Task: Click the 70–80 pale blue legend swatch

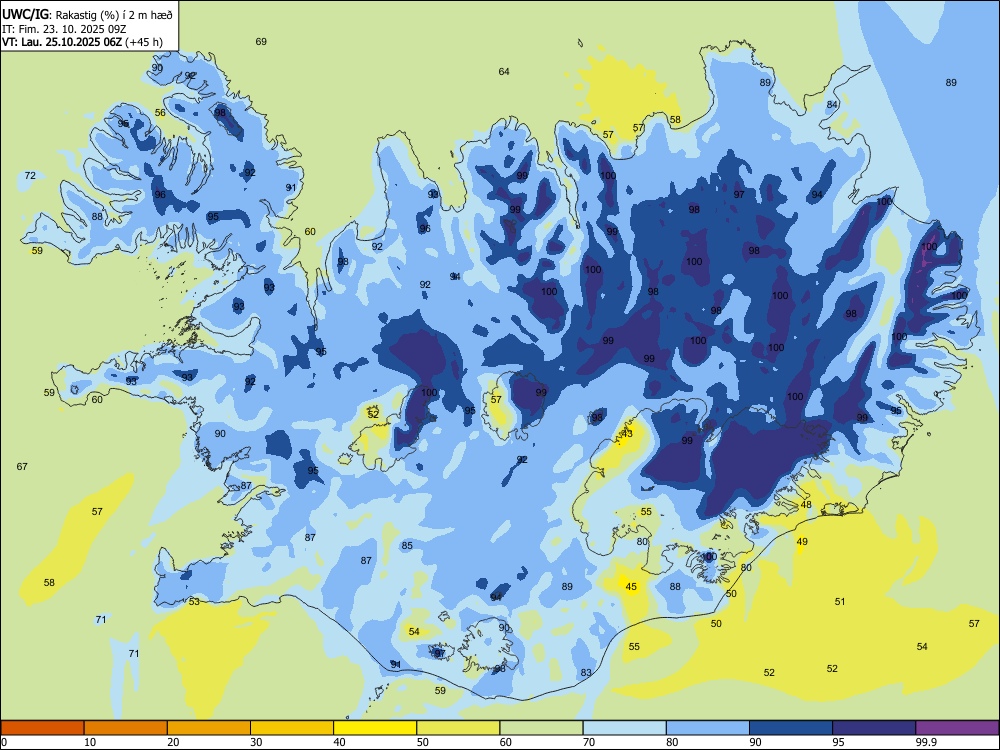Action: tap(624, 728)
